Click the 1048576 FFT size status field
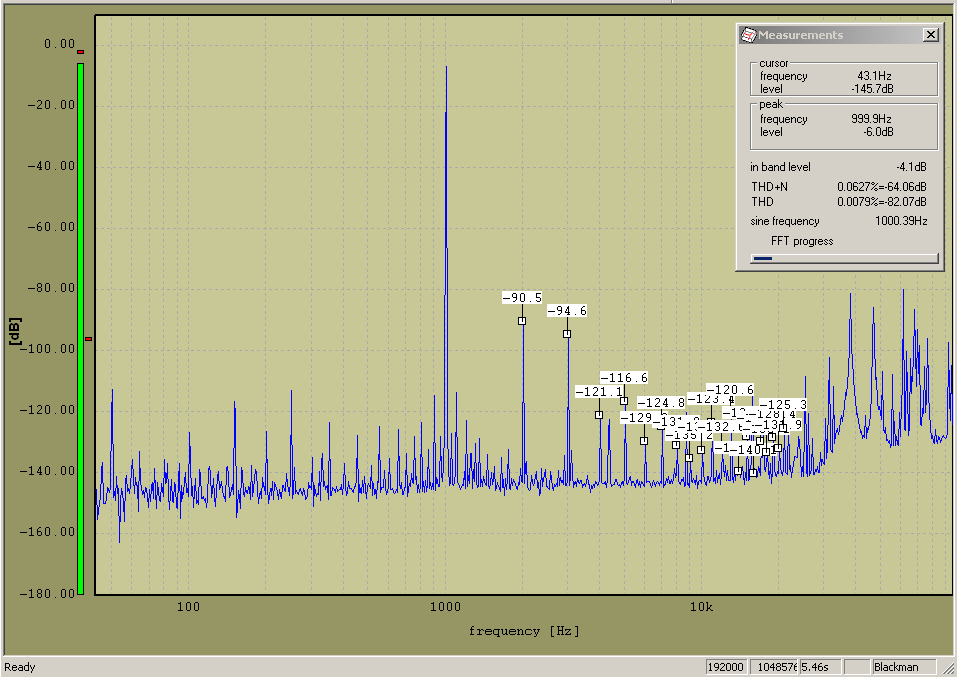The image size is (957, 677). (776, 667)
